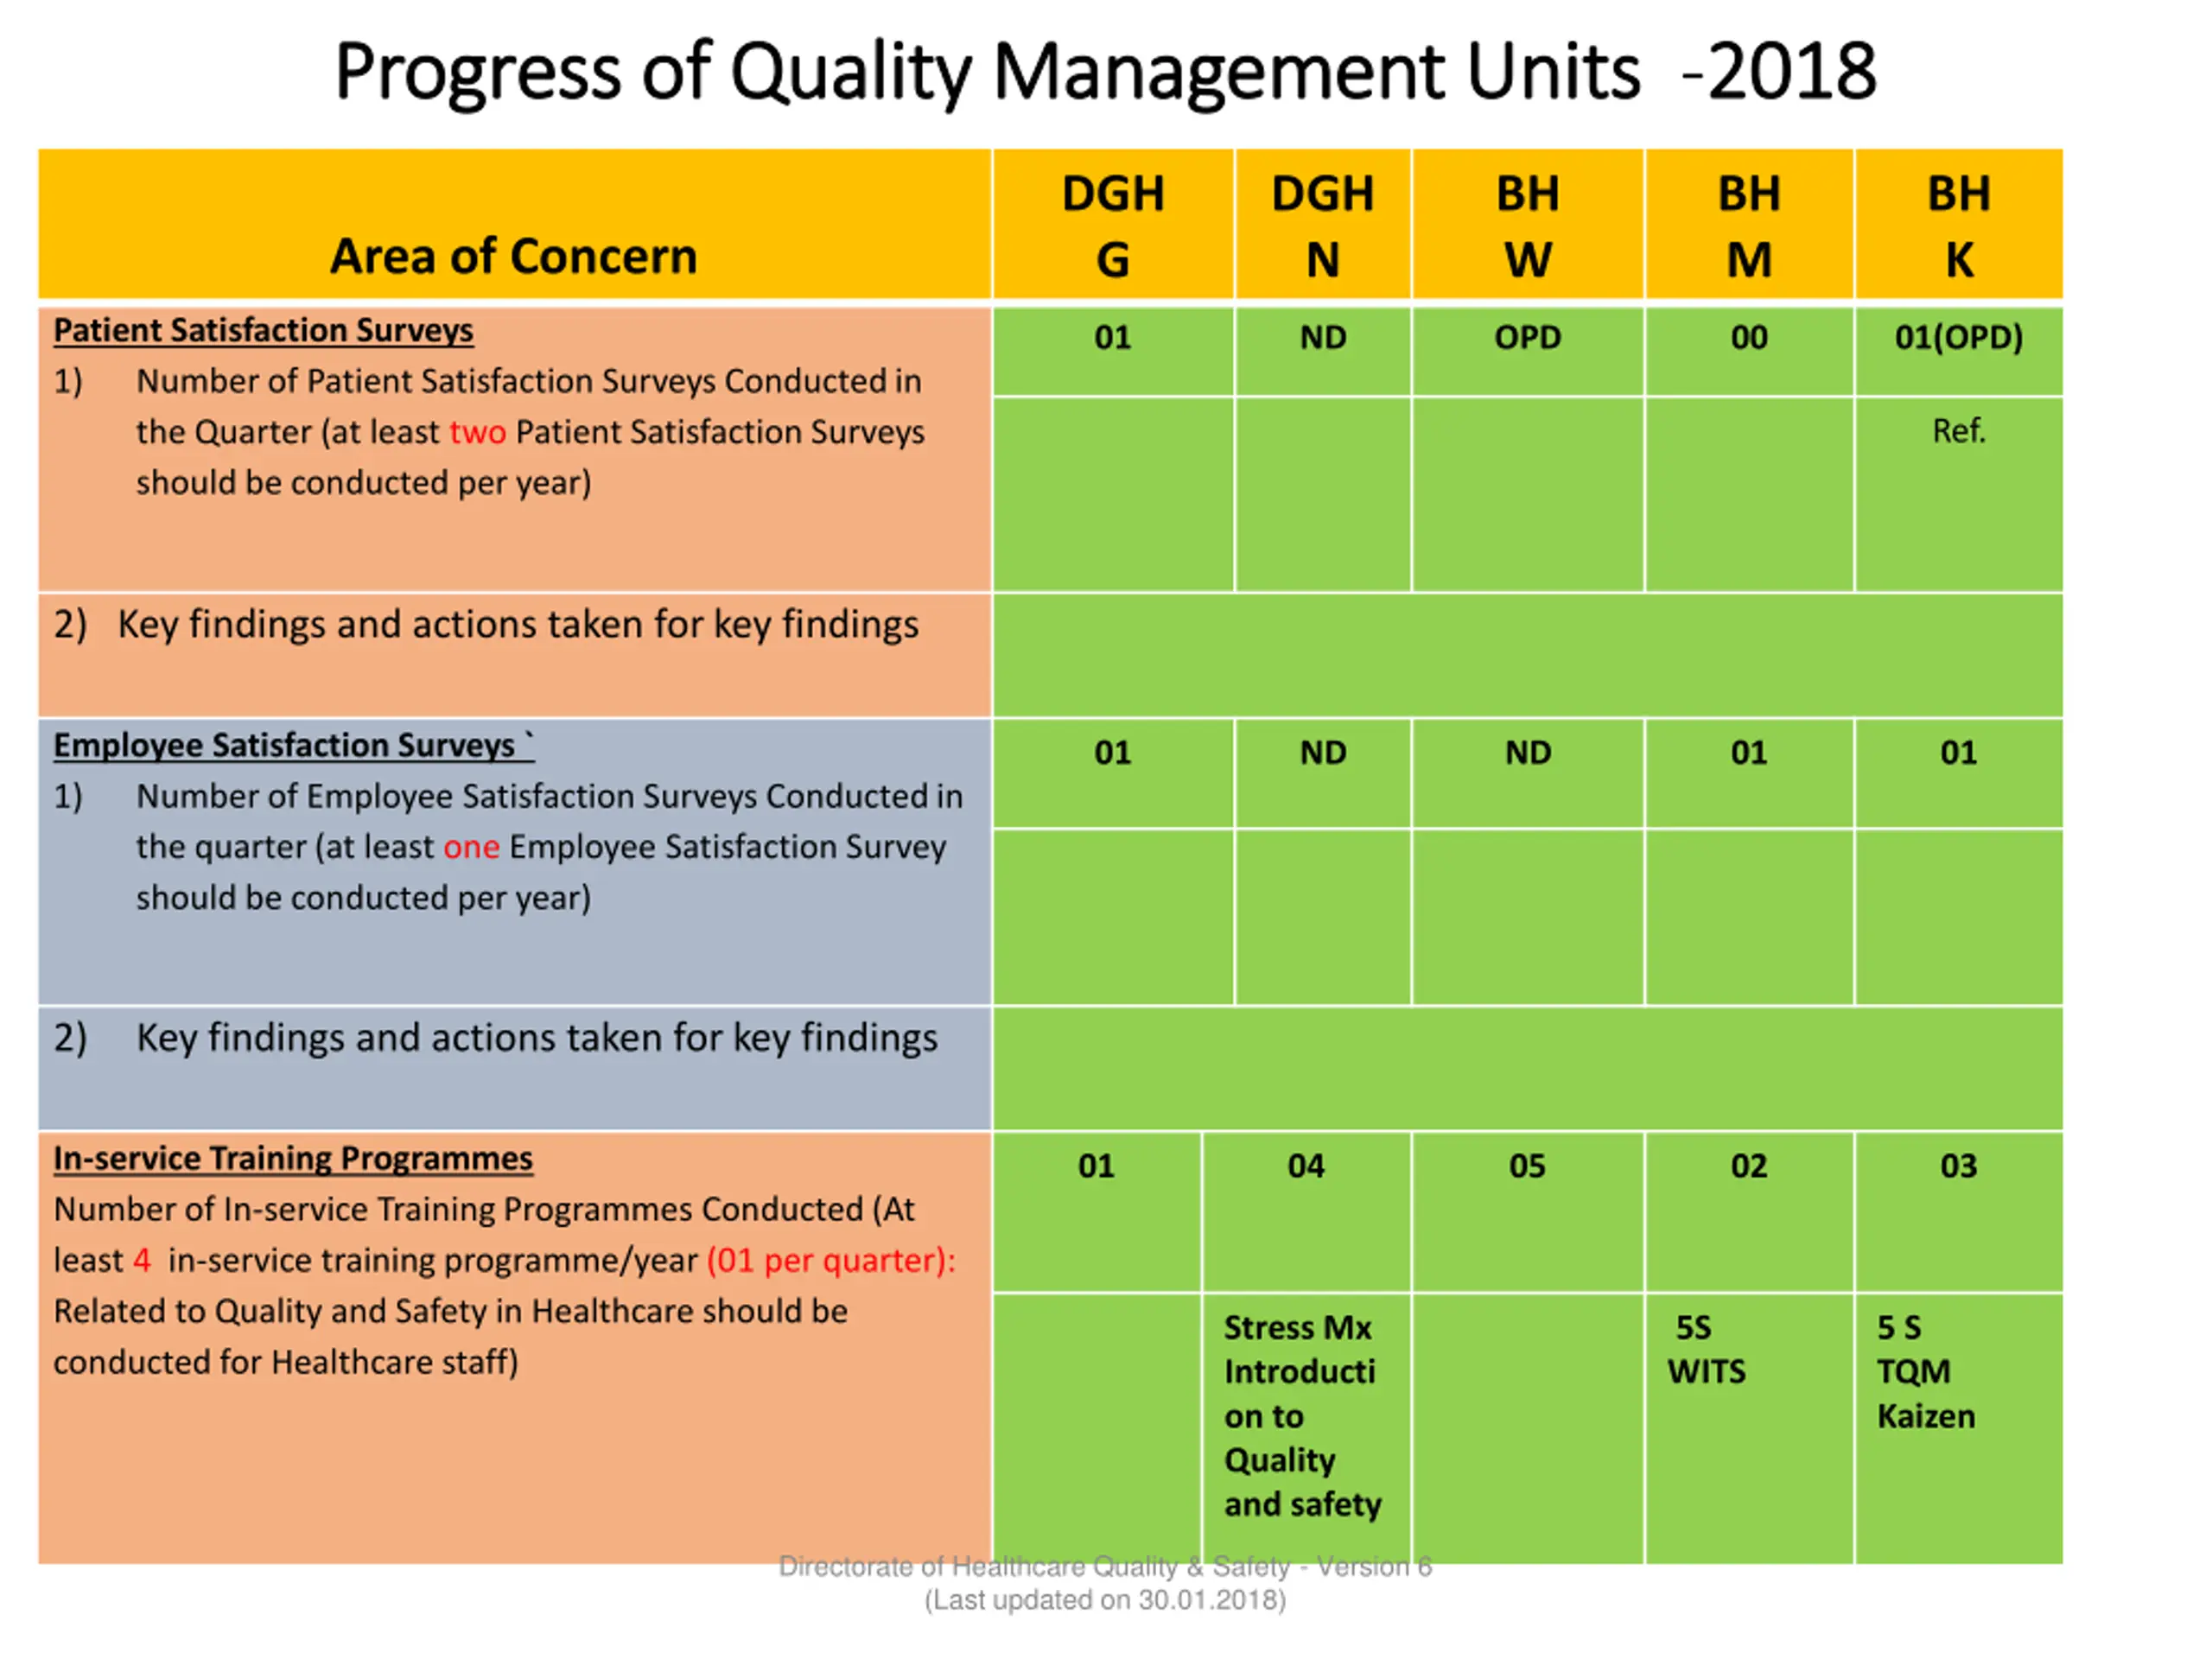Click 'ND' in Employee Satisfaction row under BH W
The image size is (2212, 1659).
[x=1528, y=752]
